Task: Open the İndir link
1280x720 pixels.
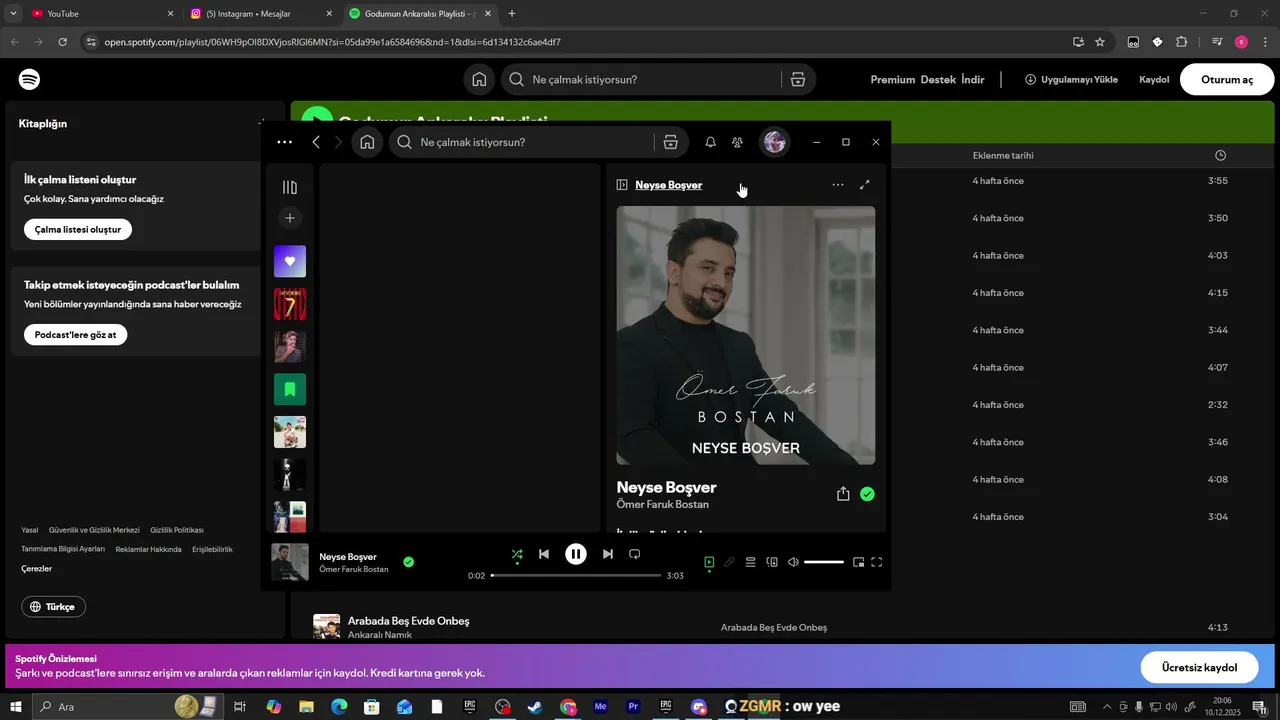Action: tap(973, 79)
